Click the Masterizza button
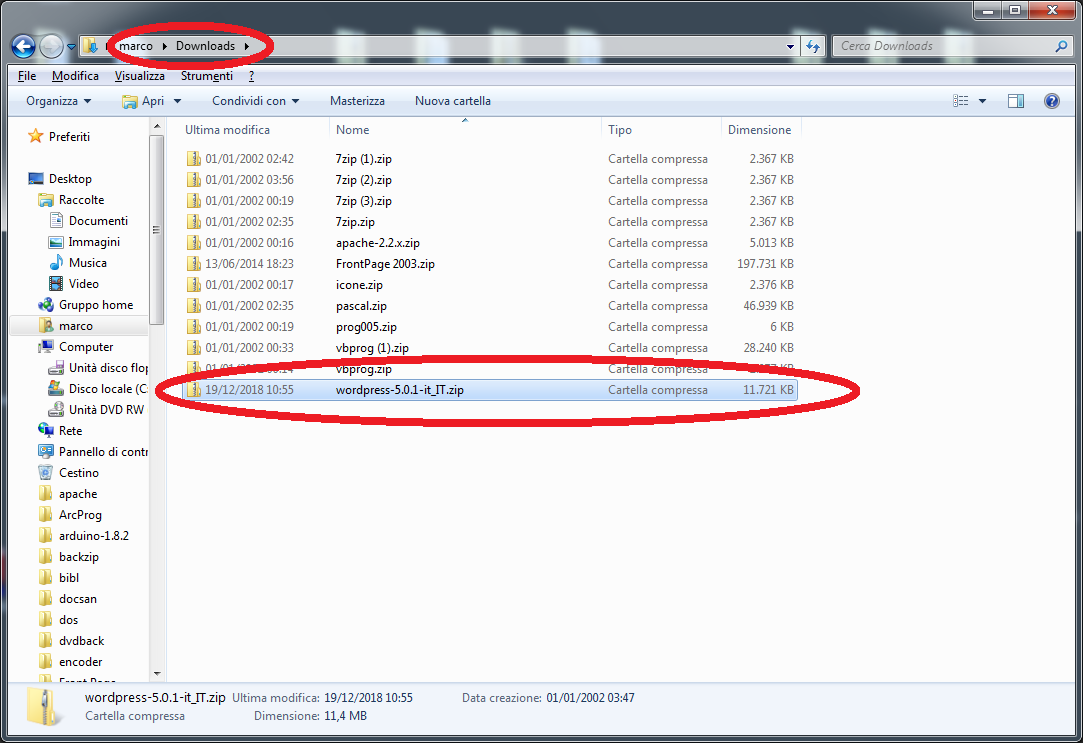 click(357, 101)
